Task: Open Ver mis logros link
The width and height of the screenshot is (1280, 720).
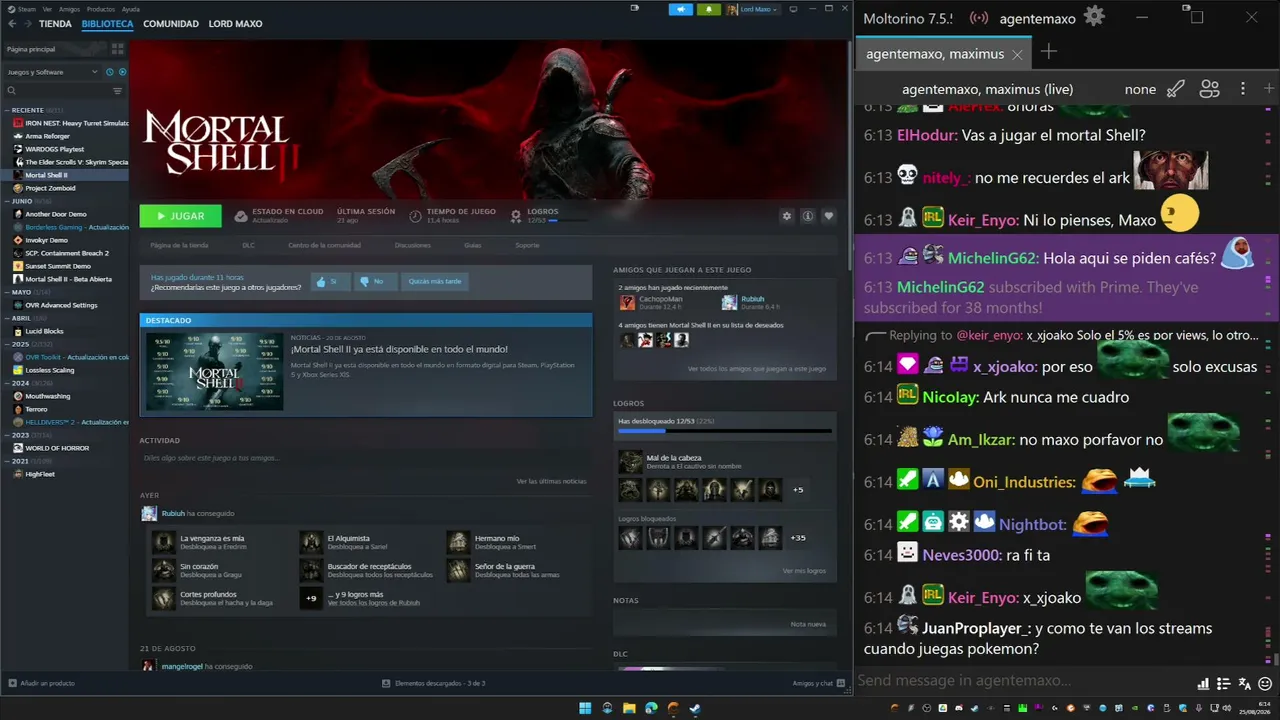Action: [x=804, y=571]
